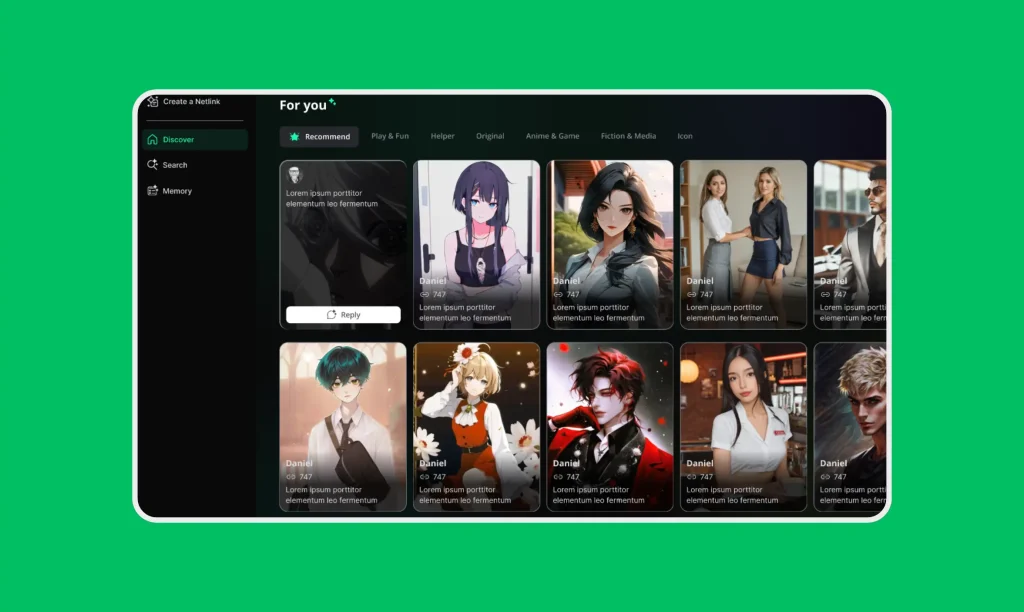Screen dimensions: 1024x612
Task: Go to the Fiction & Media tab
Action: click(628, 136)
